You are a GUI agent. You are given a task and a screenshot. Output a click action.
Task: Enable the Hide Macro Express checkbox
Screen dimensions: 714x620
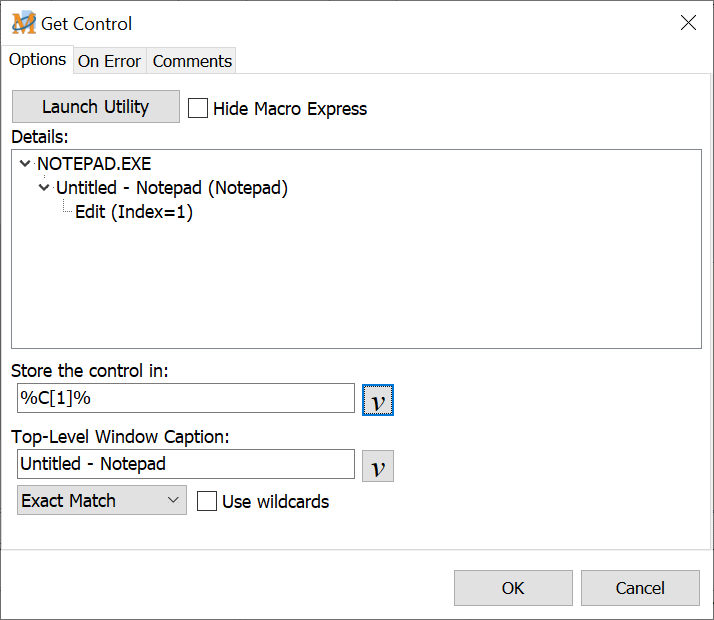[198, 108]
